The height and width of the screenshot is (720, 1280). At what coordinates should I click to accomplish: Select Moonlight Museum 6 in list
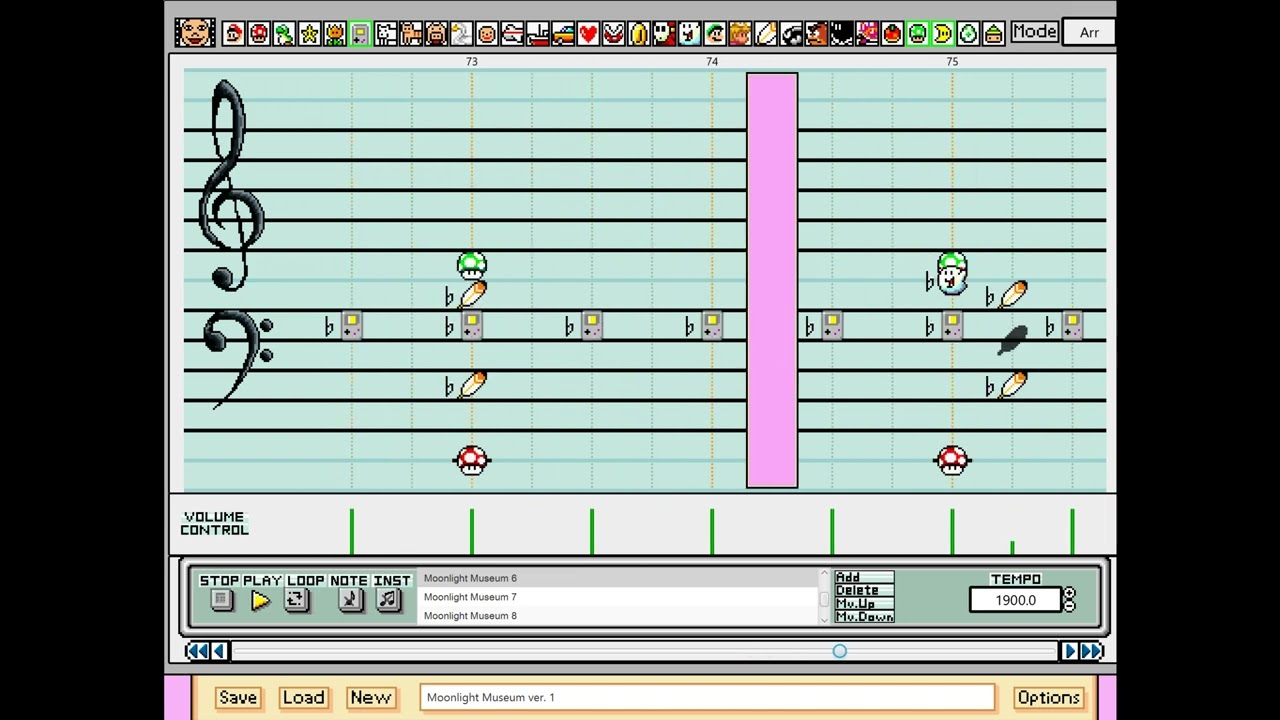[619, 578]
